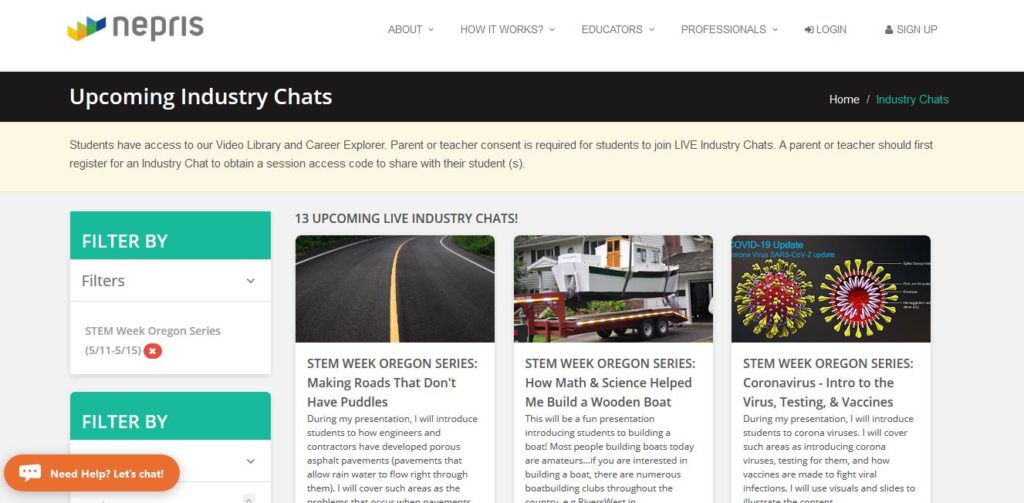Expand the second Filter By panel chevron
Image resolution: width=1024 pixels, height=503 pixels.
(251, 461)
